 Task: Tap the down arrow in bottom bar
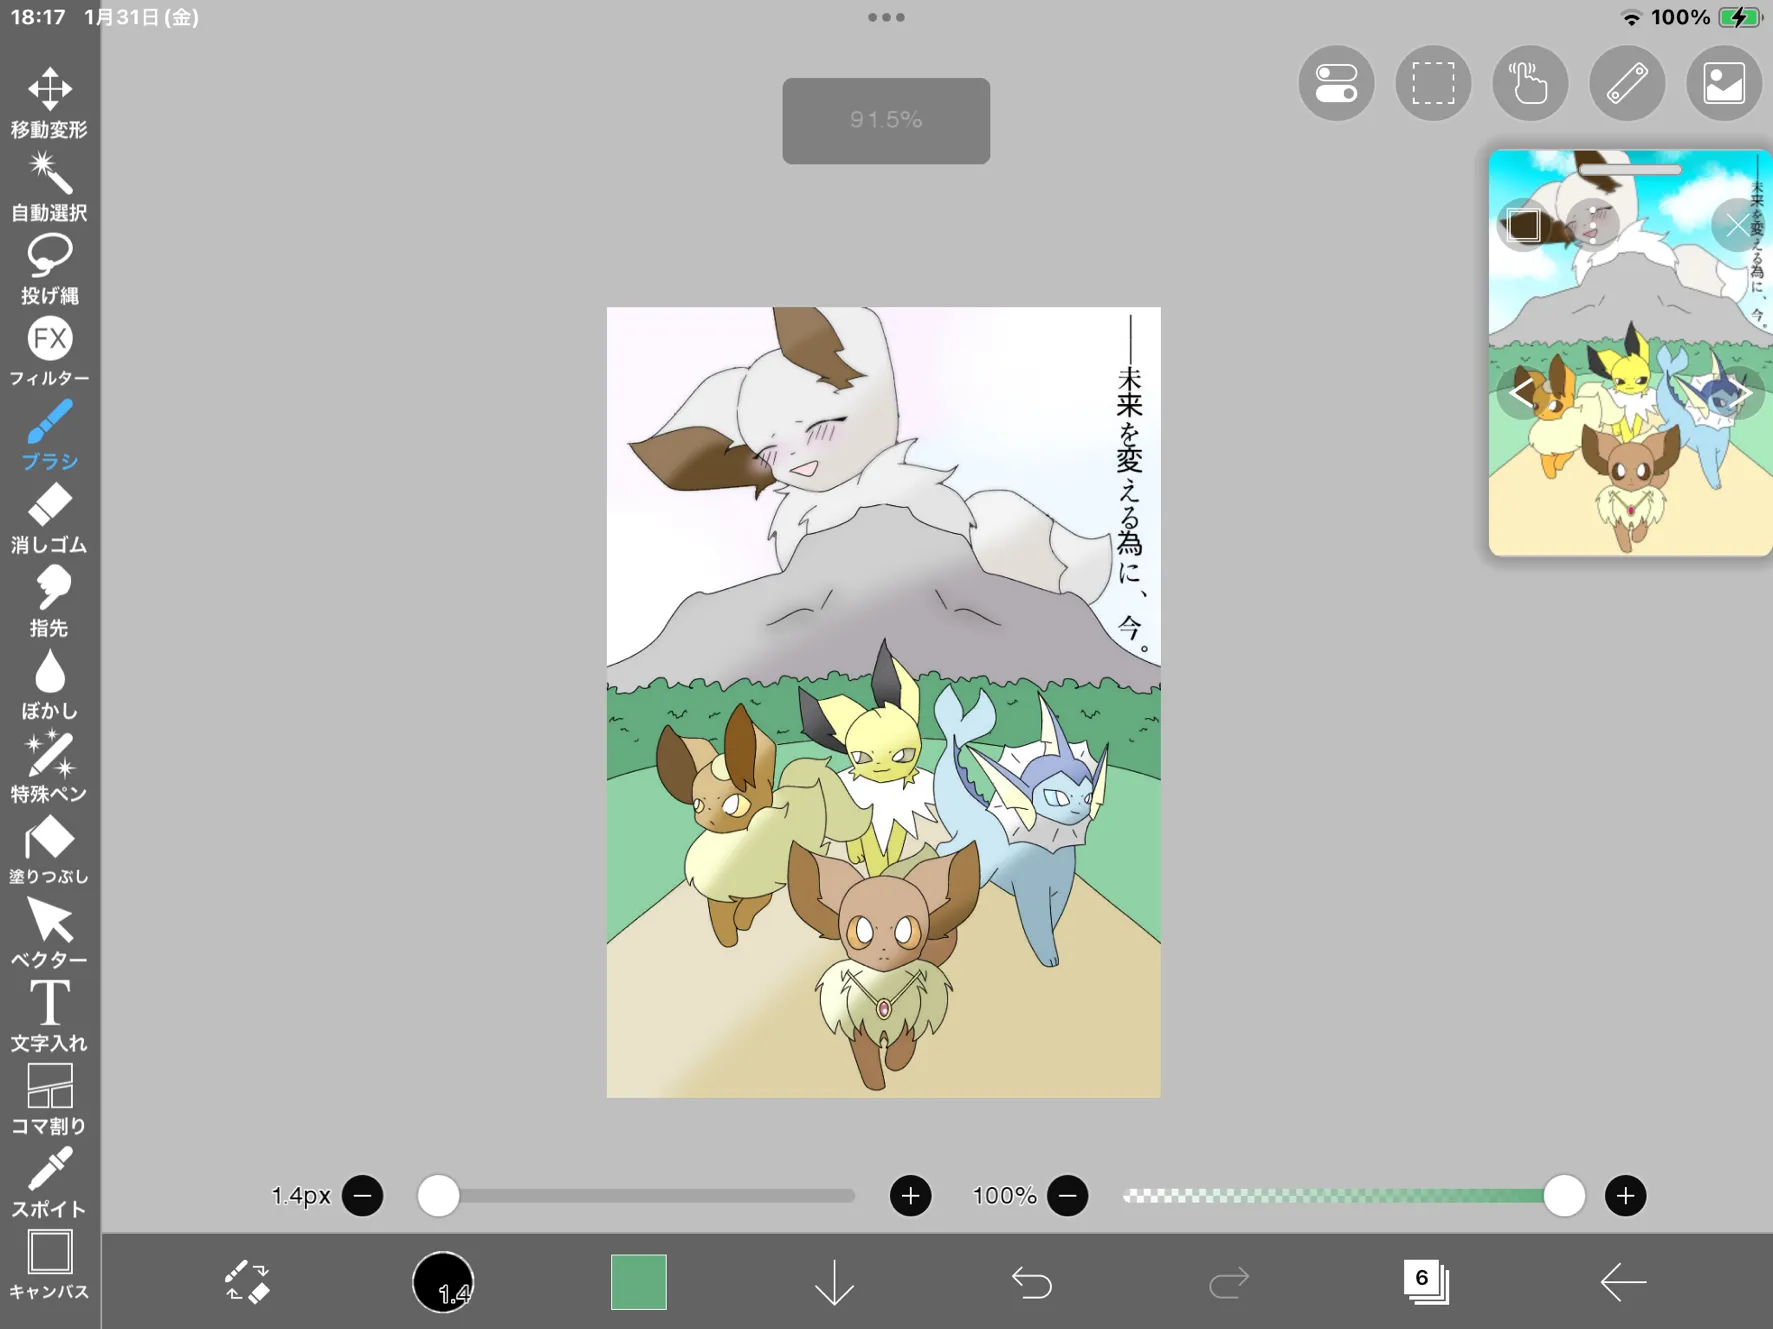pos(834,1281)
